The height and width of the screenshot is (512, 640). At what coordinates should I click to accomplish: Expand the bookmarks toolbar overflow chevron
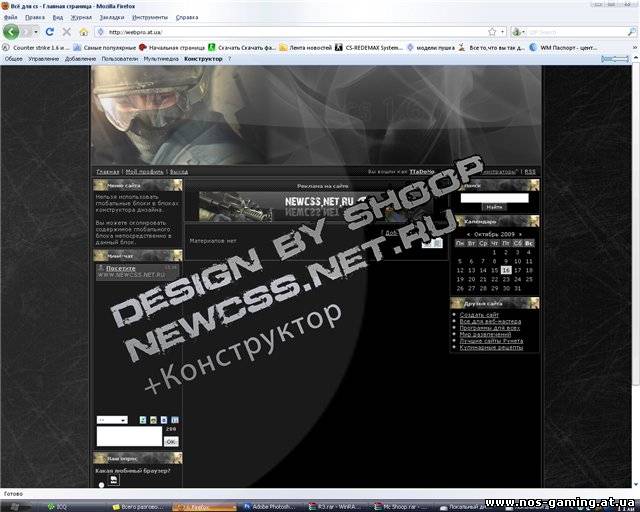(634, 47)
